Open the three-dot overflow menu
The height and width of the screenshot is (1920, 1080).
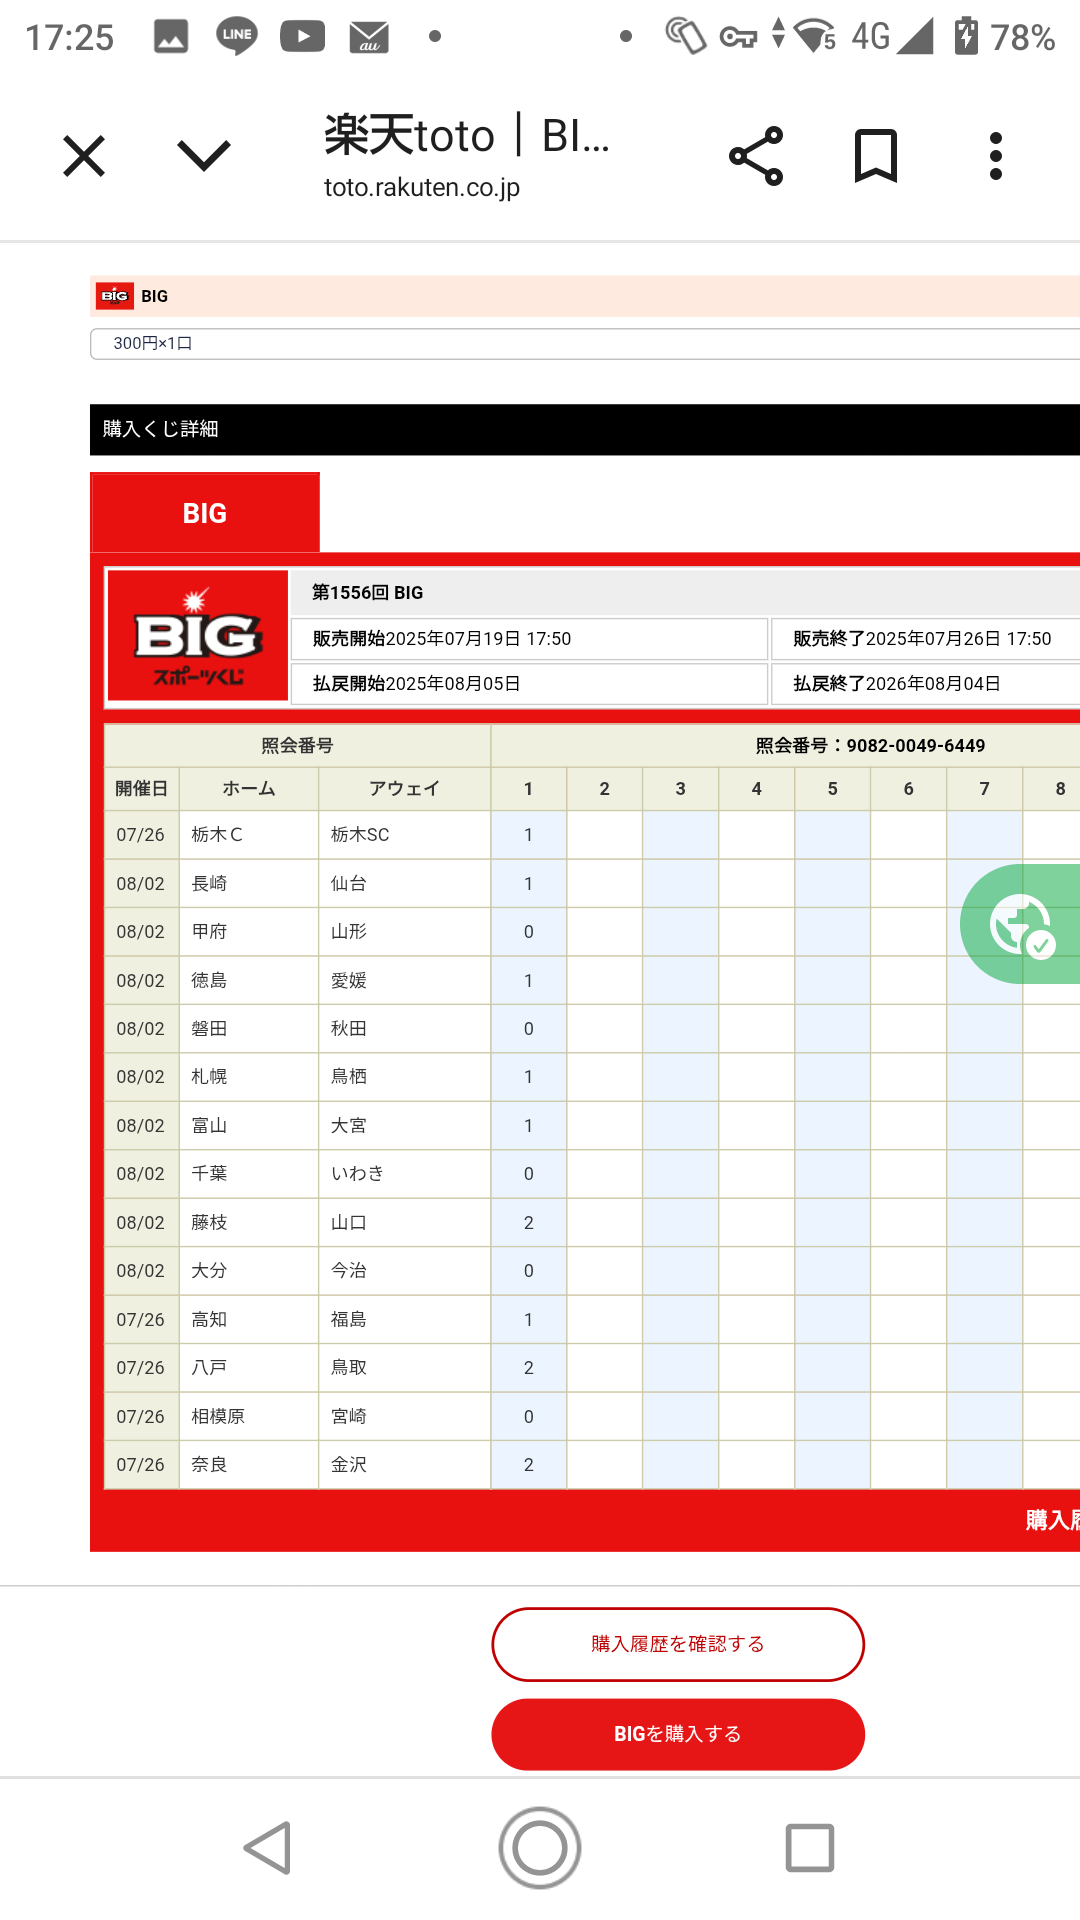pos(995,156)
